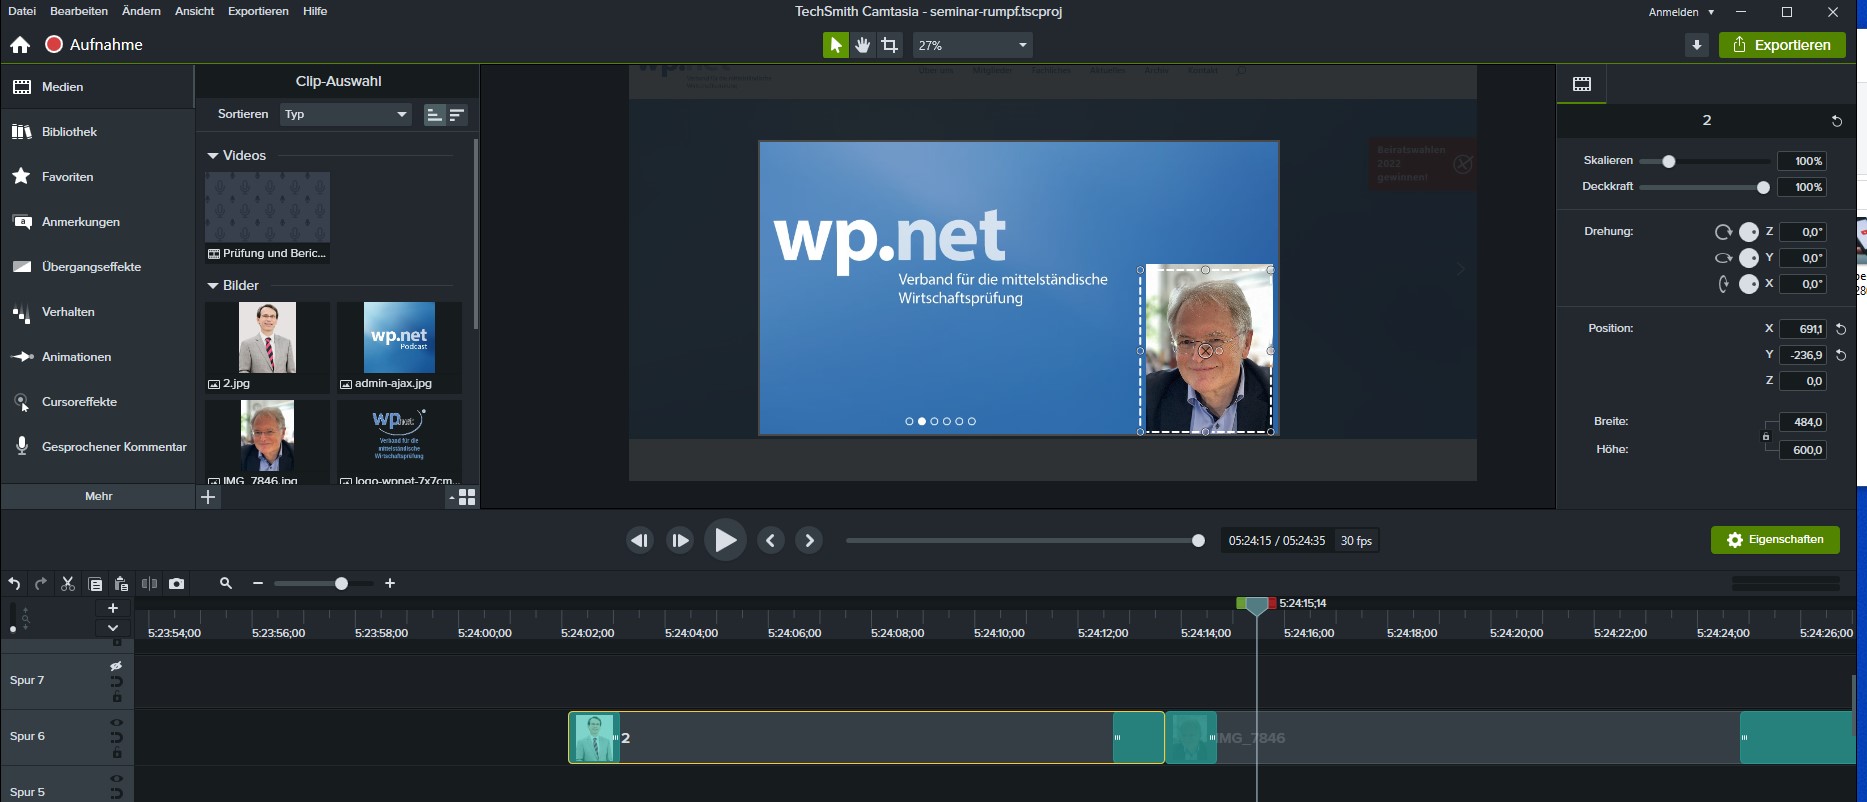
Task: Click the plus button to import media
Action: point(208,497)
